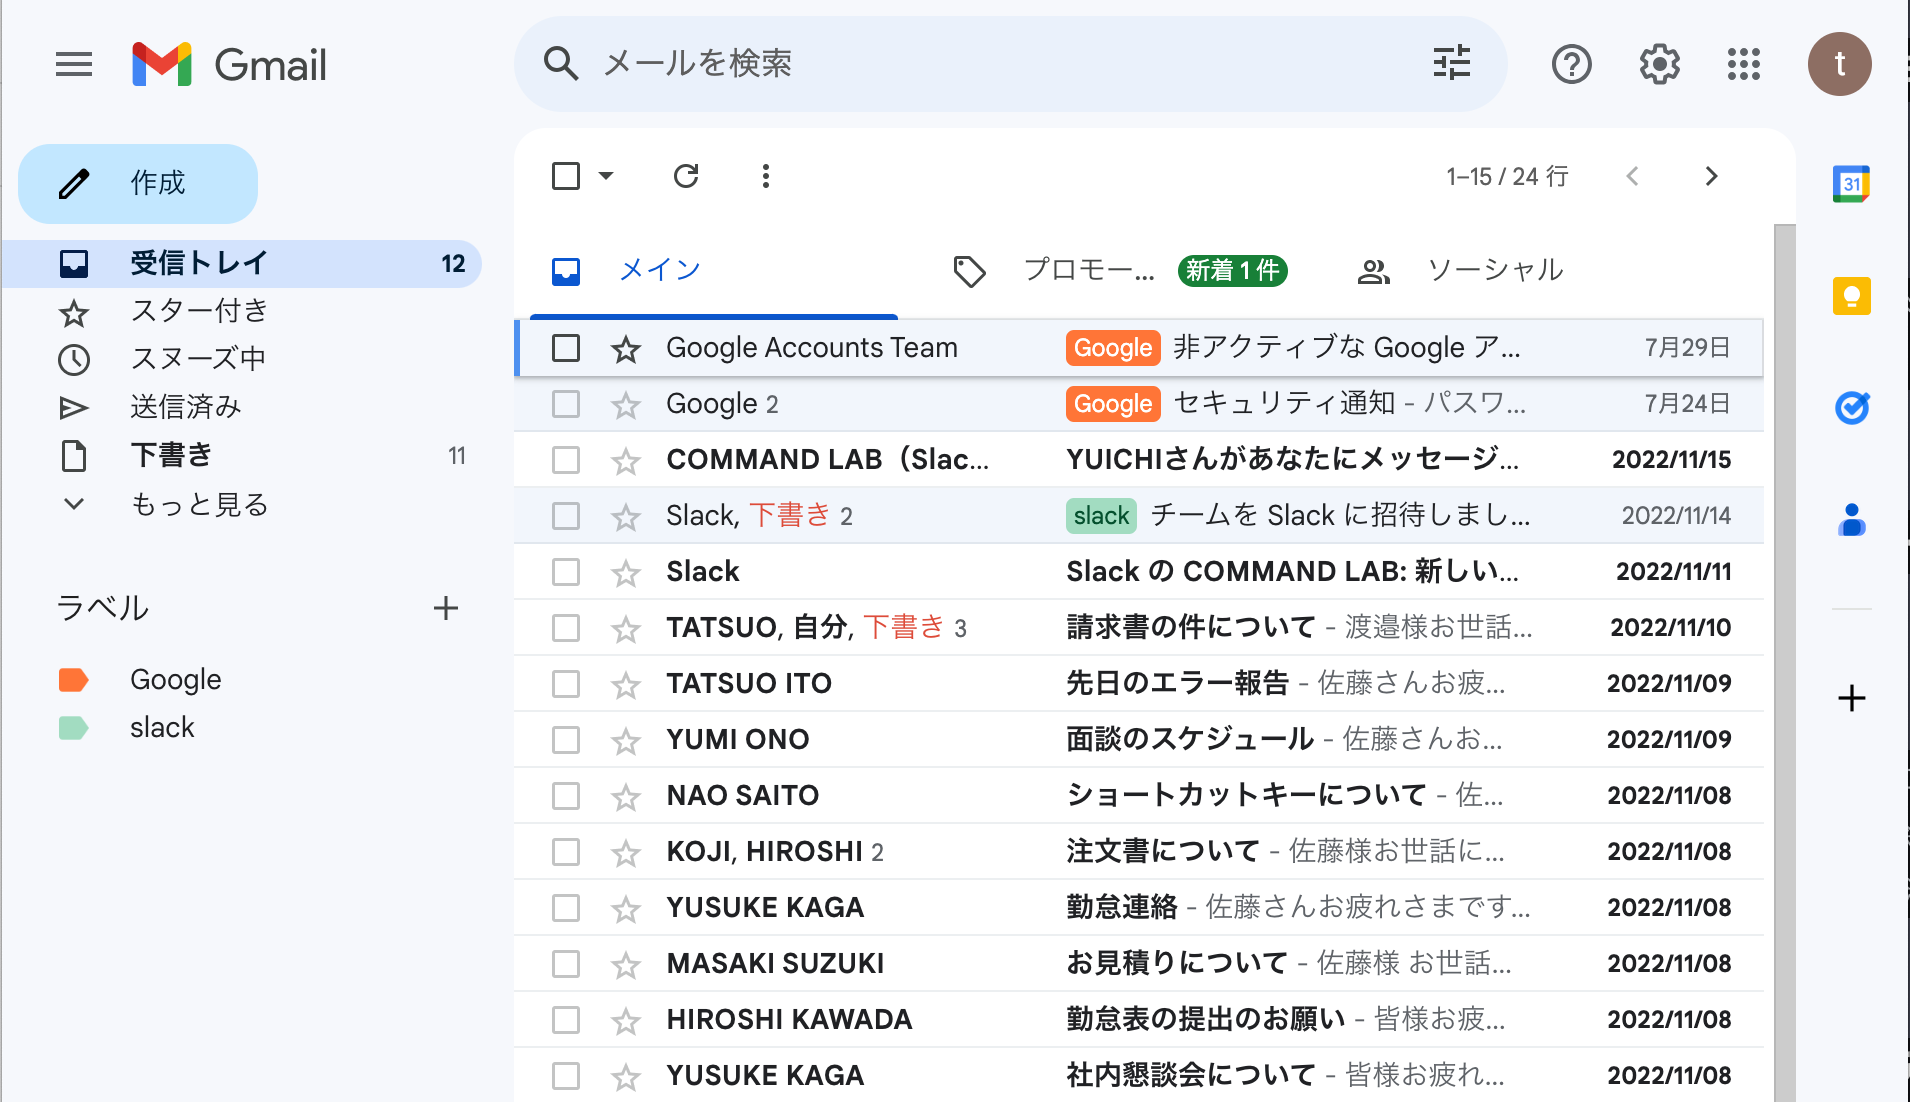
Task: Switch to the メイン tab
Action: pos(714,270)
